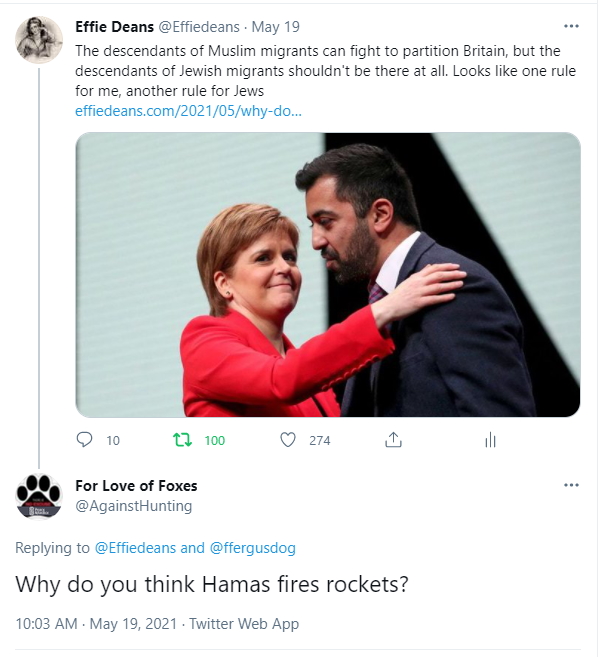
Task: Click the share tweet icon
Action: coord(393,440)
